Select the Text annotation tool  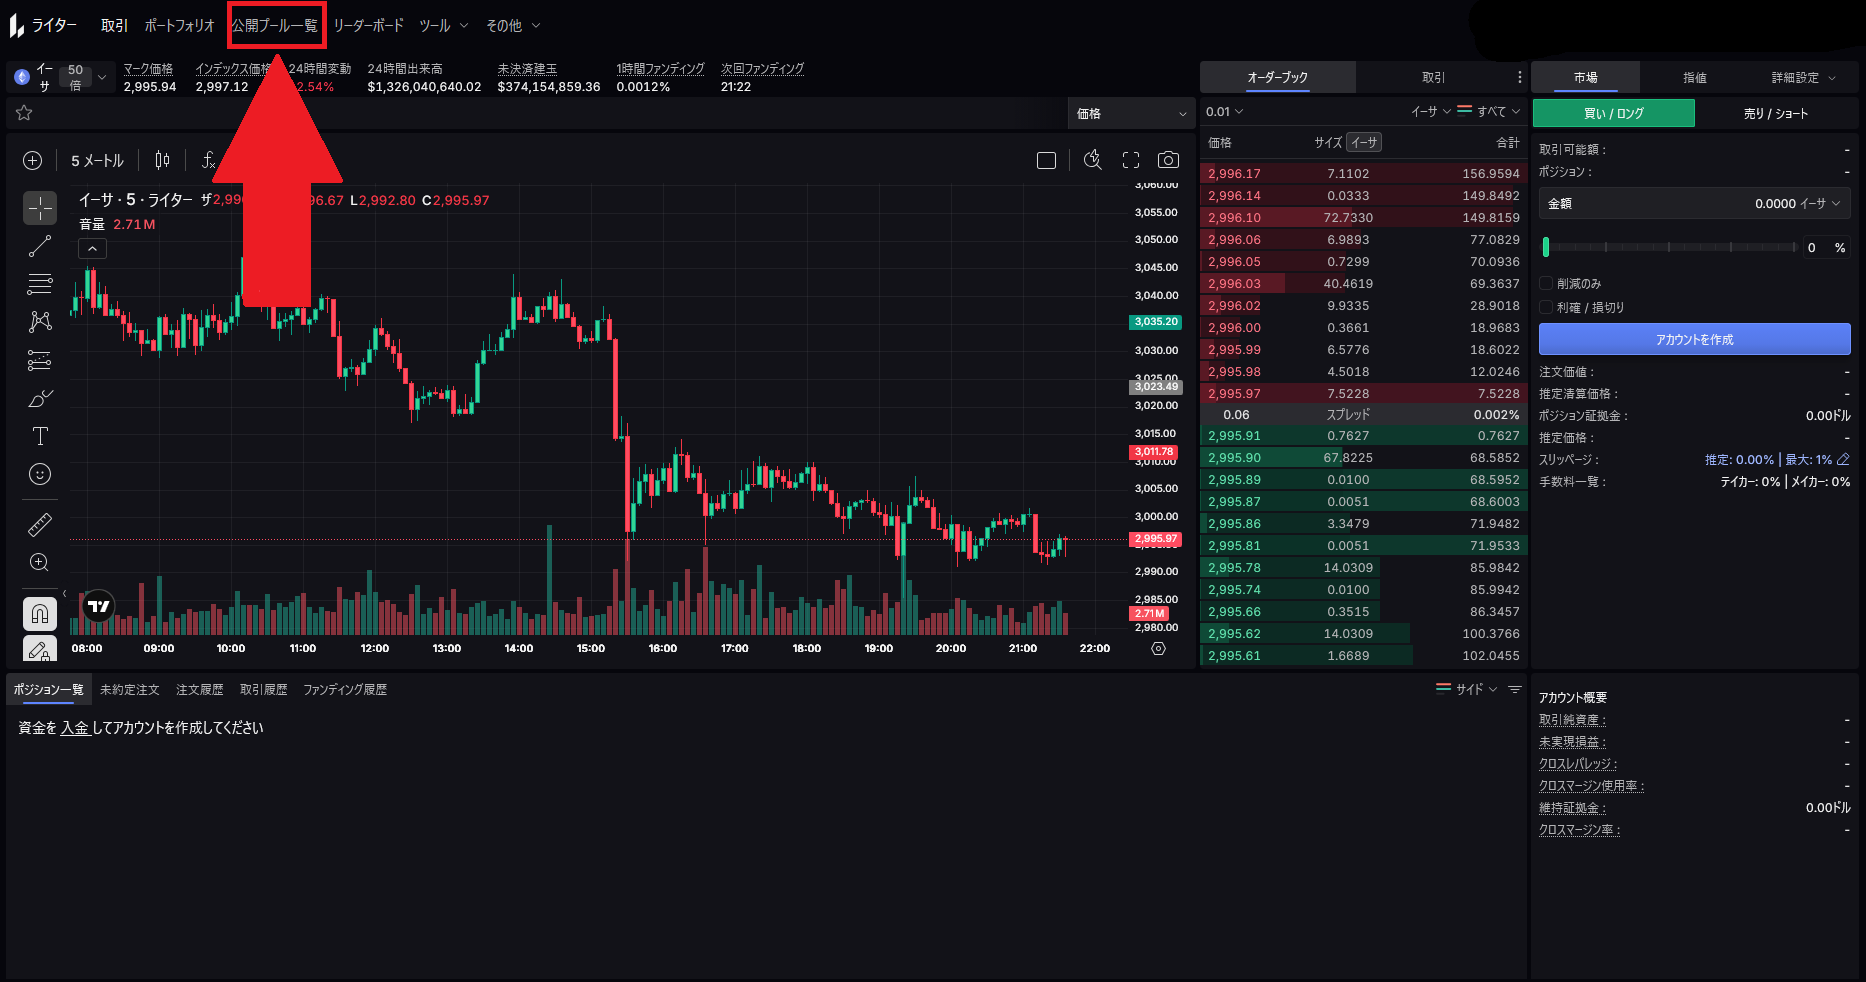tap(40, 436)
